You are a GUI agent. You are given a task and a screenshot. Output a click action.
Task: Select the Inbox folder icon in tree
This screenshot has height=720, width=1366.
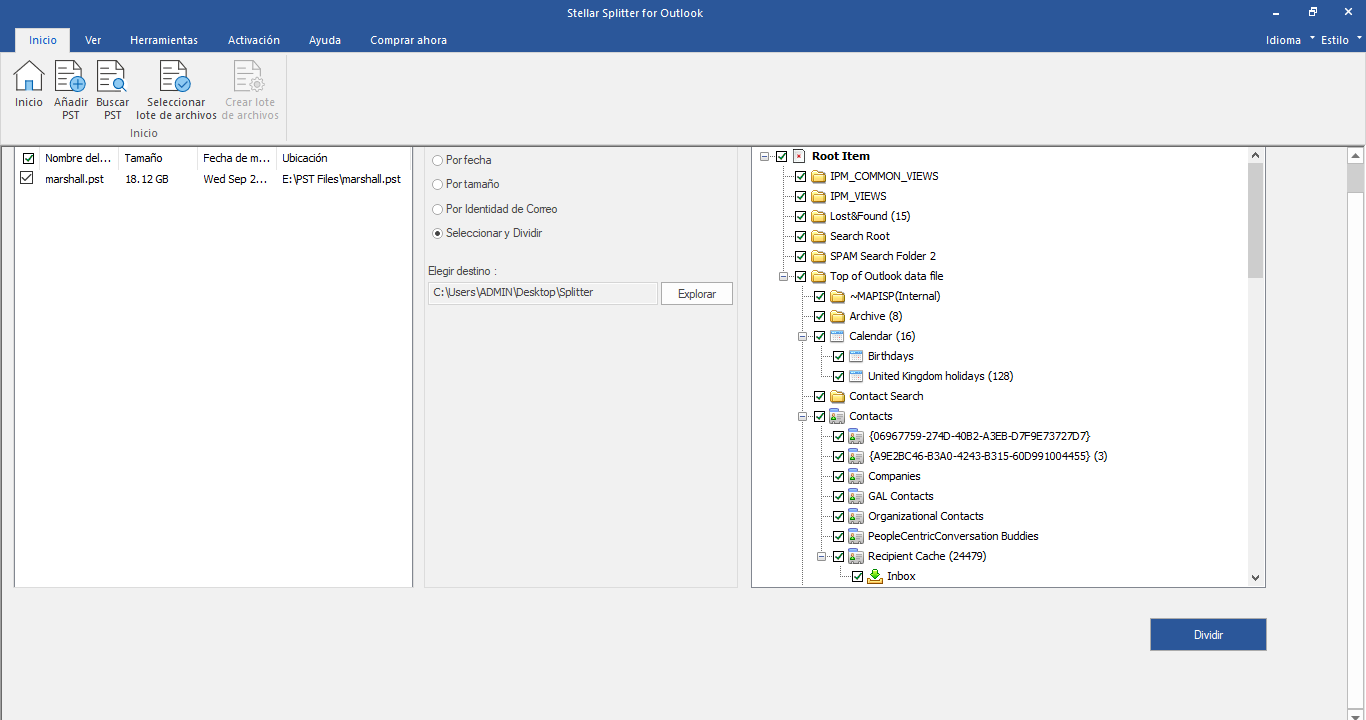coord(875,576)
